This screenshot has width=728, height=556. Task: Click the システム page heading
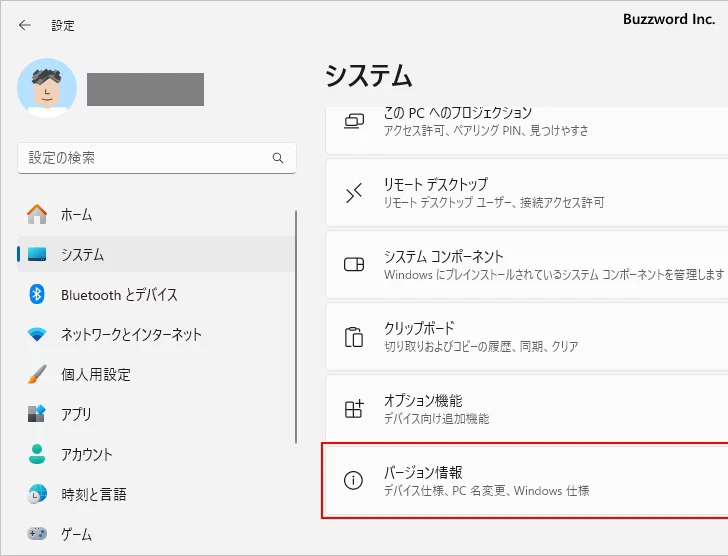tap(369, 76)
